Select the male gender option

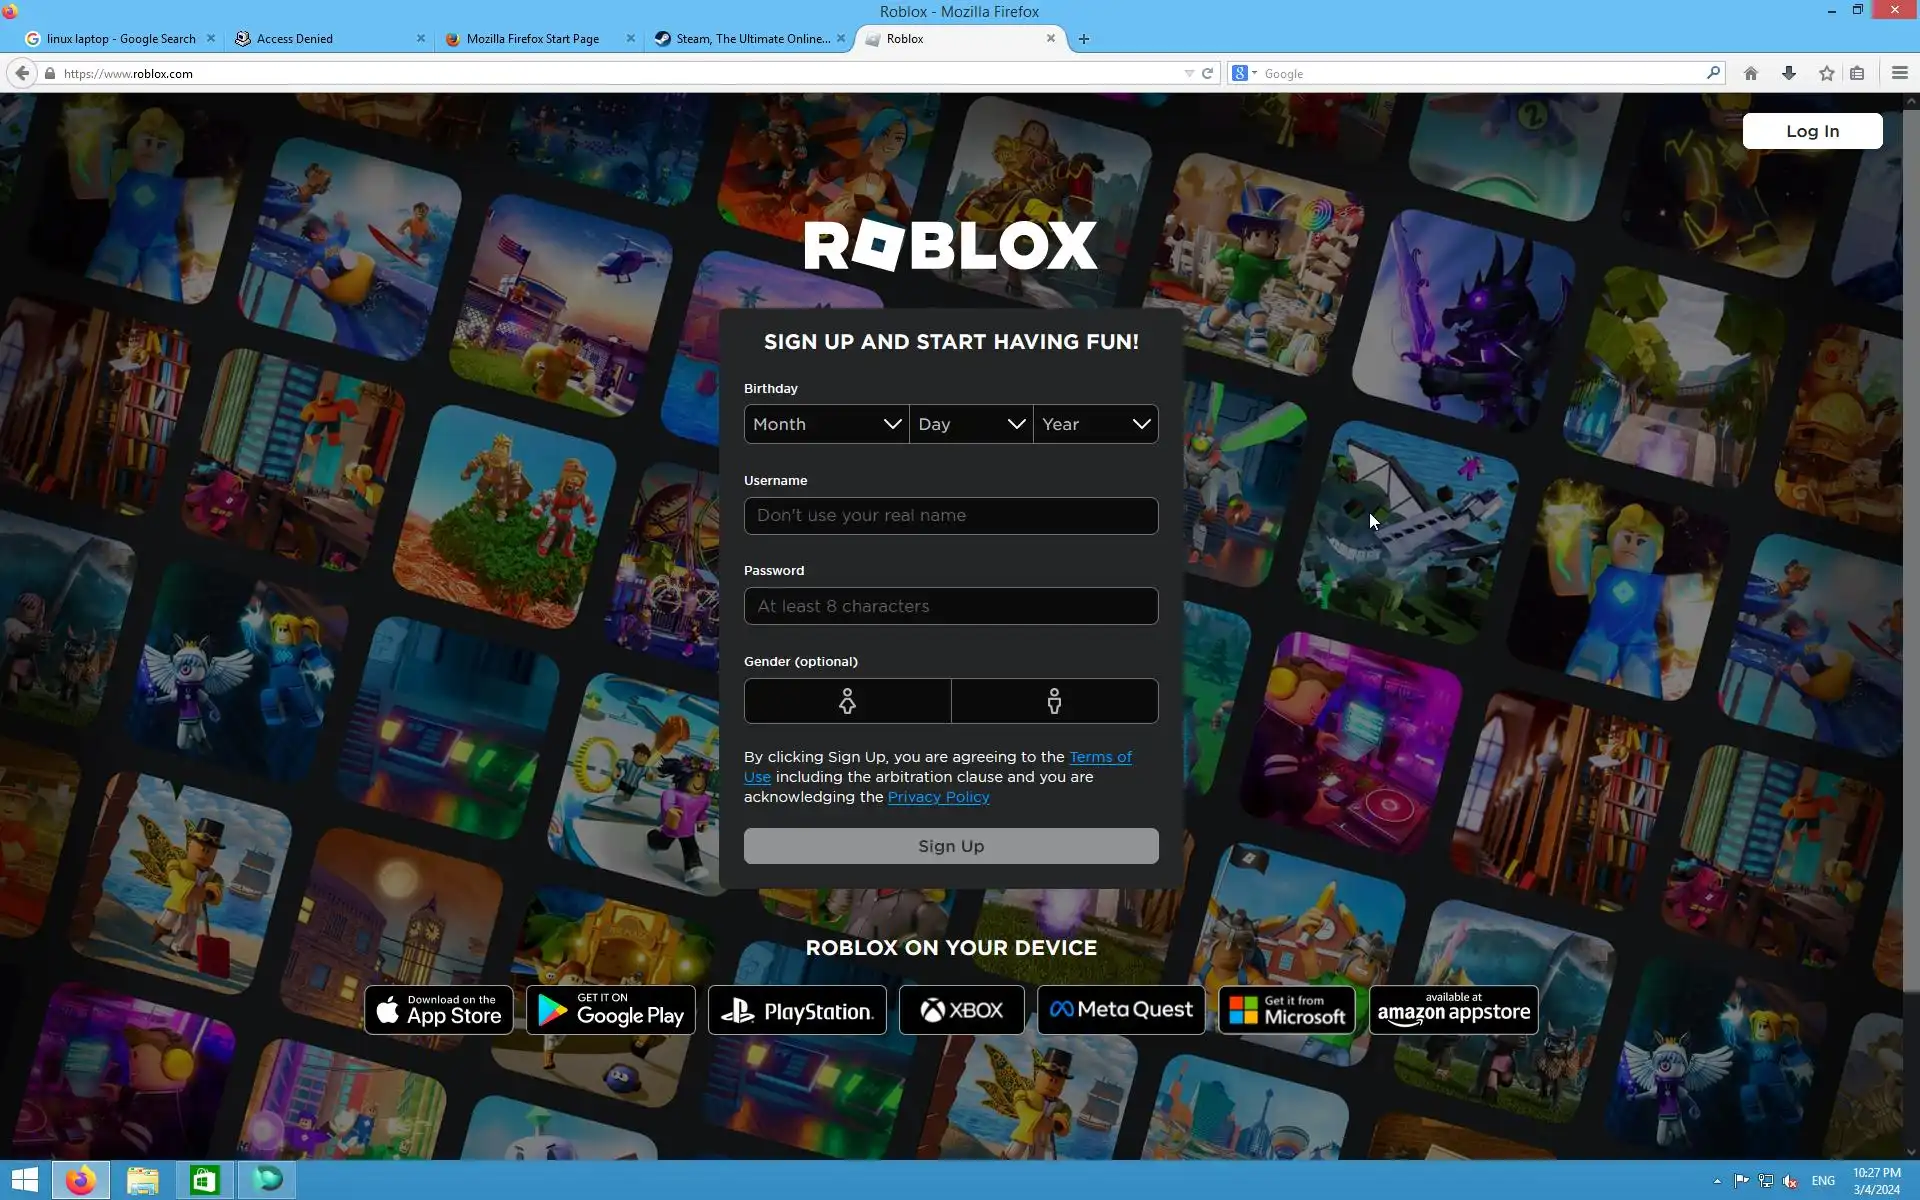click(x=1054, y=701)
